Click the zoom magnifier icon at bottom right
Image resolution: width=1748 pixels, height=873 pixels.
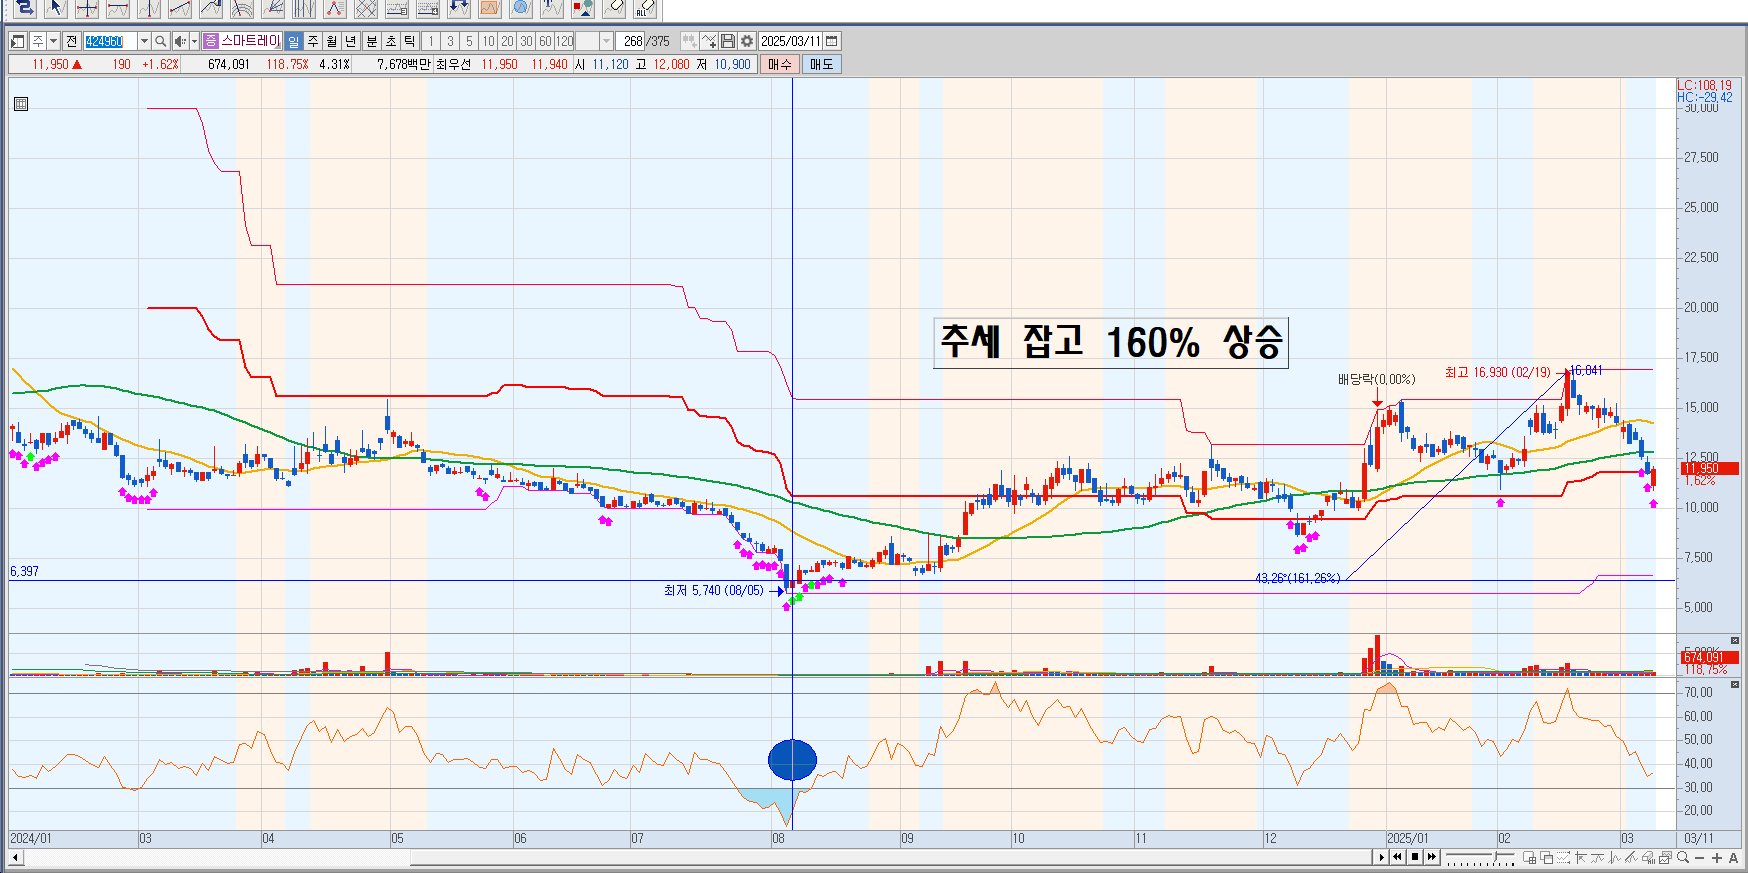coord(1683,857)
